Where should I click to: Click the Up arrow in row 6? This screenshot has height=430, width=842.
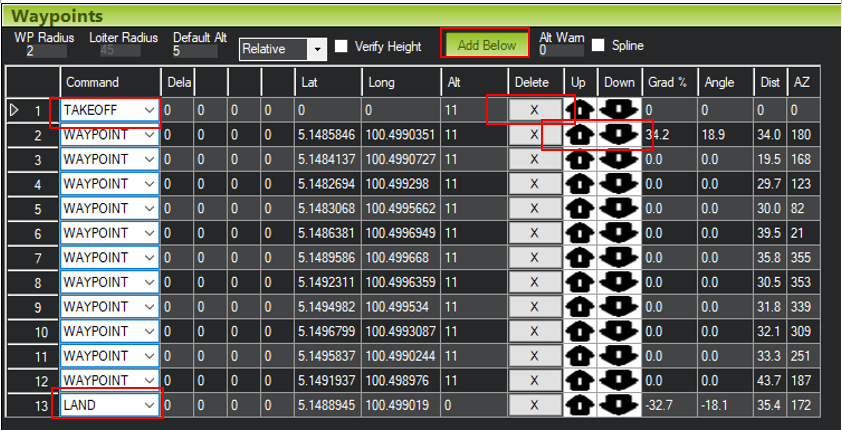(580, 233)
